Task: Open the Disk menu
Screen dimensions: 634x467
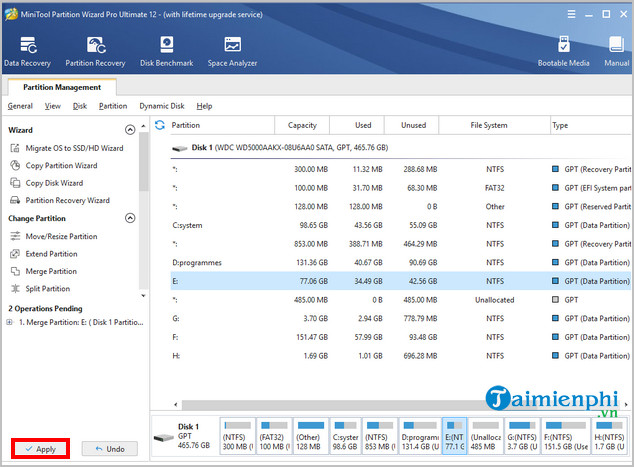Action: click(x=80, y=106)
